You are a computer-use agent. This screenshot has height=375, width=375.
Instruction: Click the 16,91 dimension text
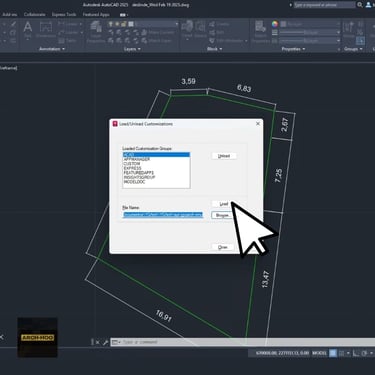164,316
